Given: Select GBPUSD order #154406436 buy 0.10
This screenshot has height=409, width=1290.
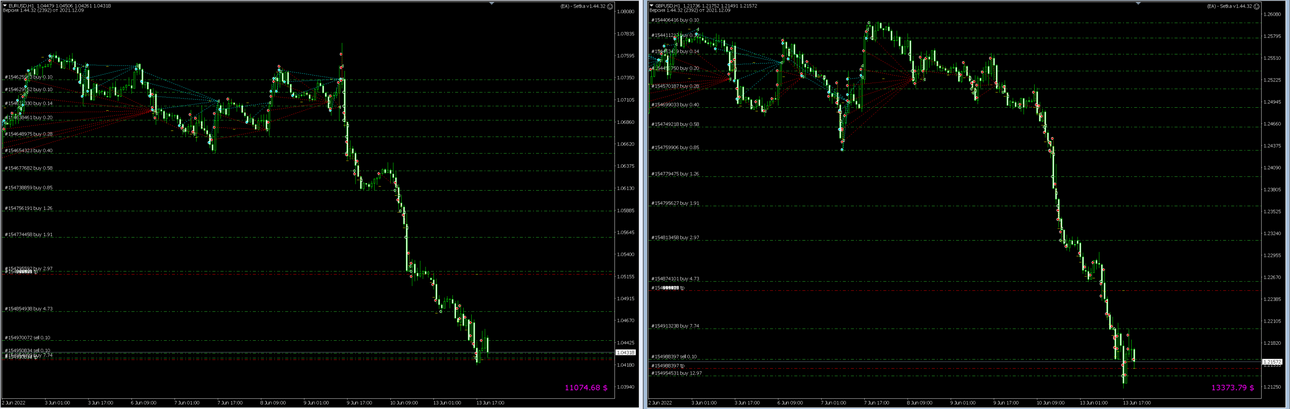Looking at the screenshot, I should click(x=675, y=20).
